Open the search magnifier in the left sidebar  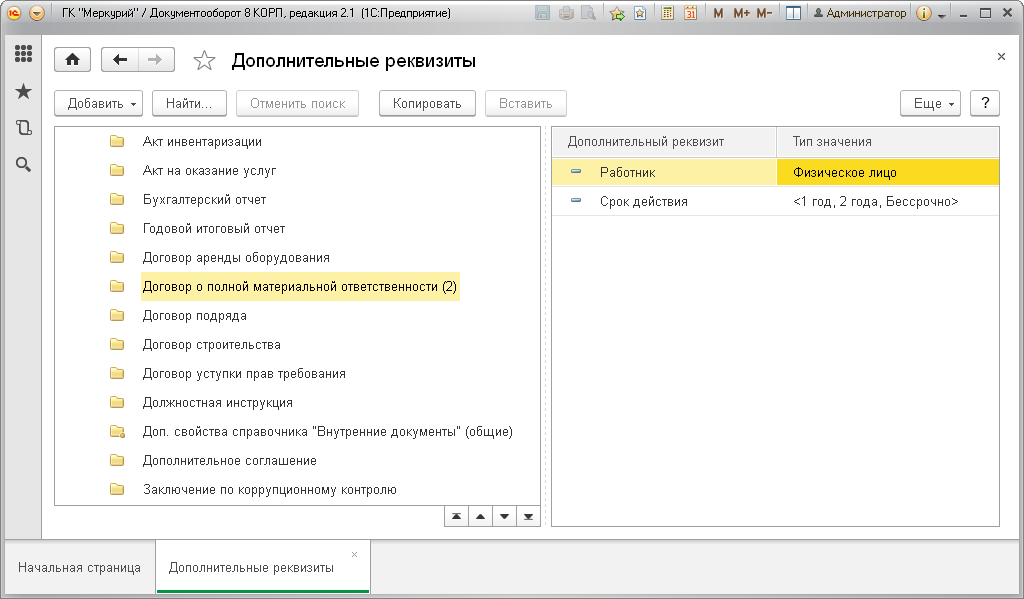pos(24,165)
